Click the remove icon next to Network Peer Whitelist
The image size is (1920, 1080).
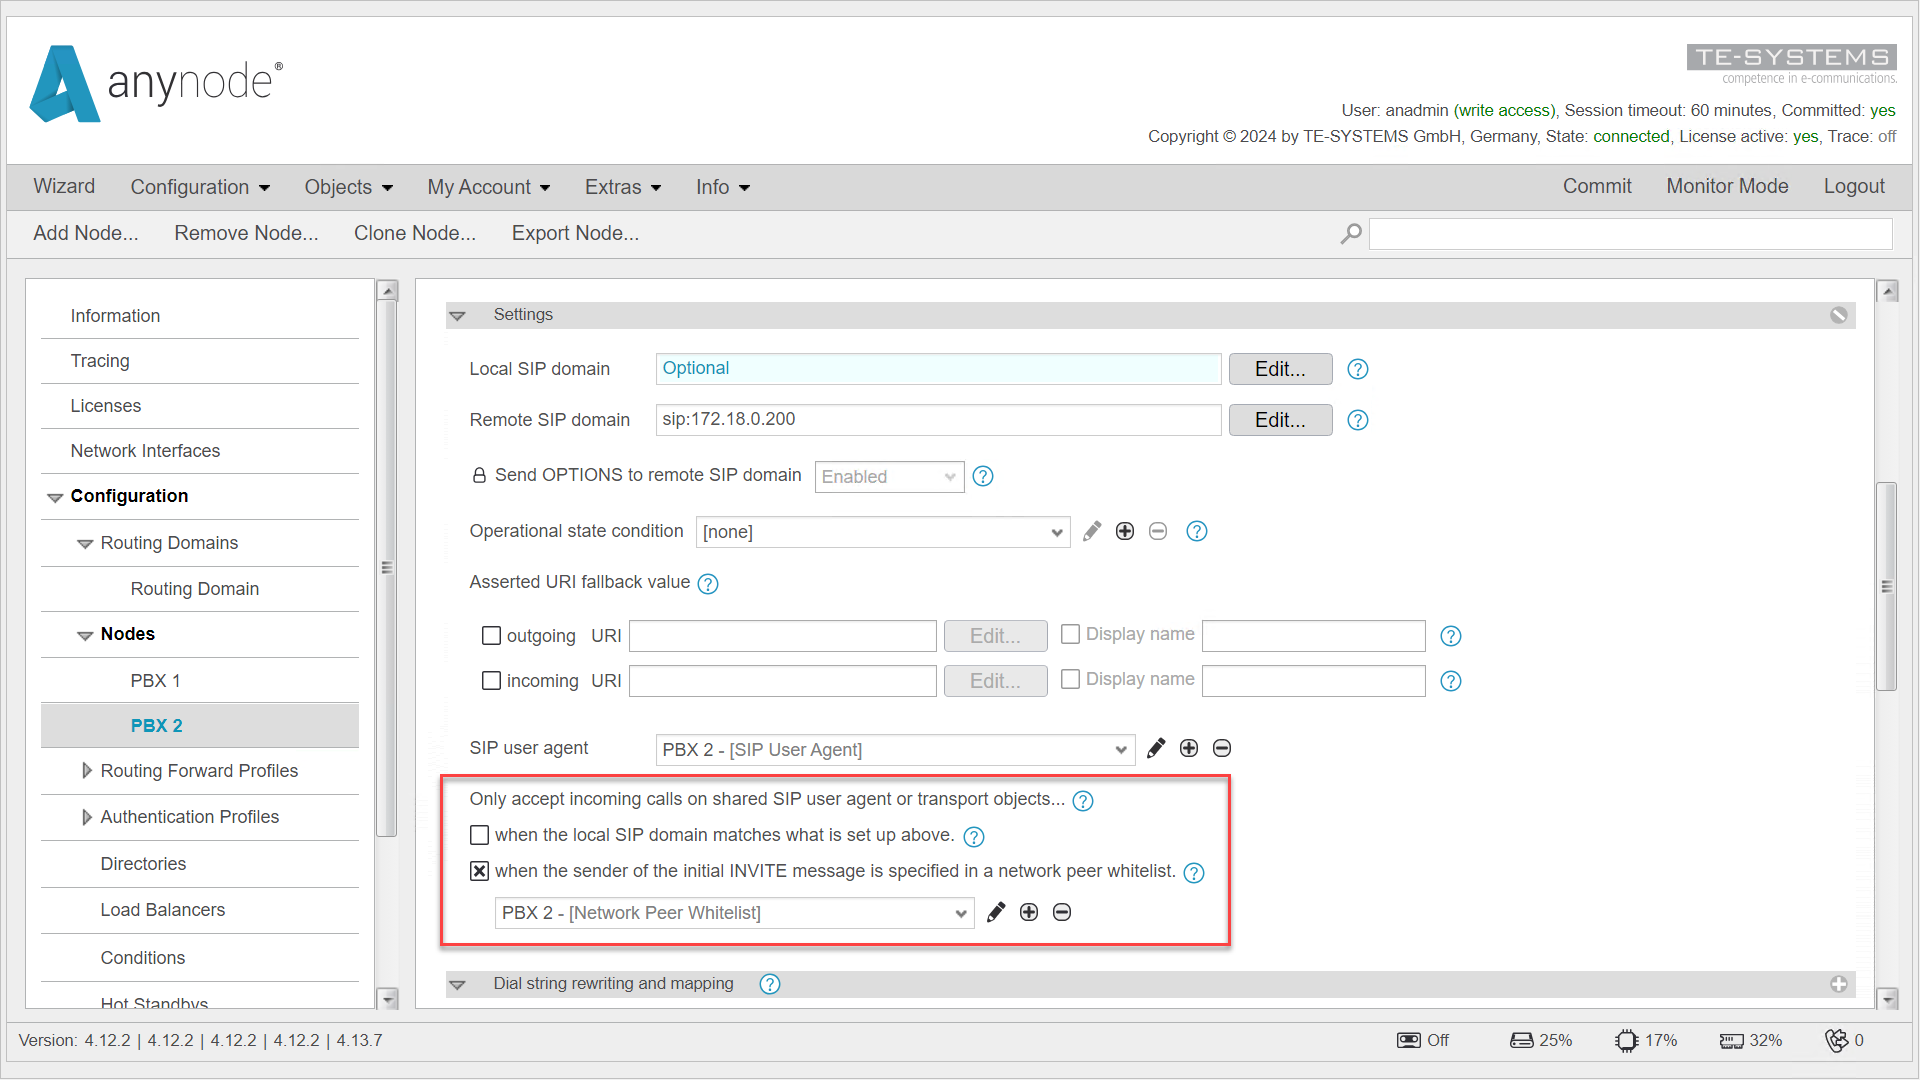coord(1063,911)
